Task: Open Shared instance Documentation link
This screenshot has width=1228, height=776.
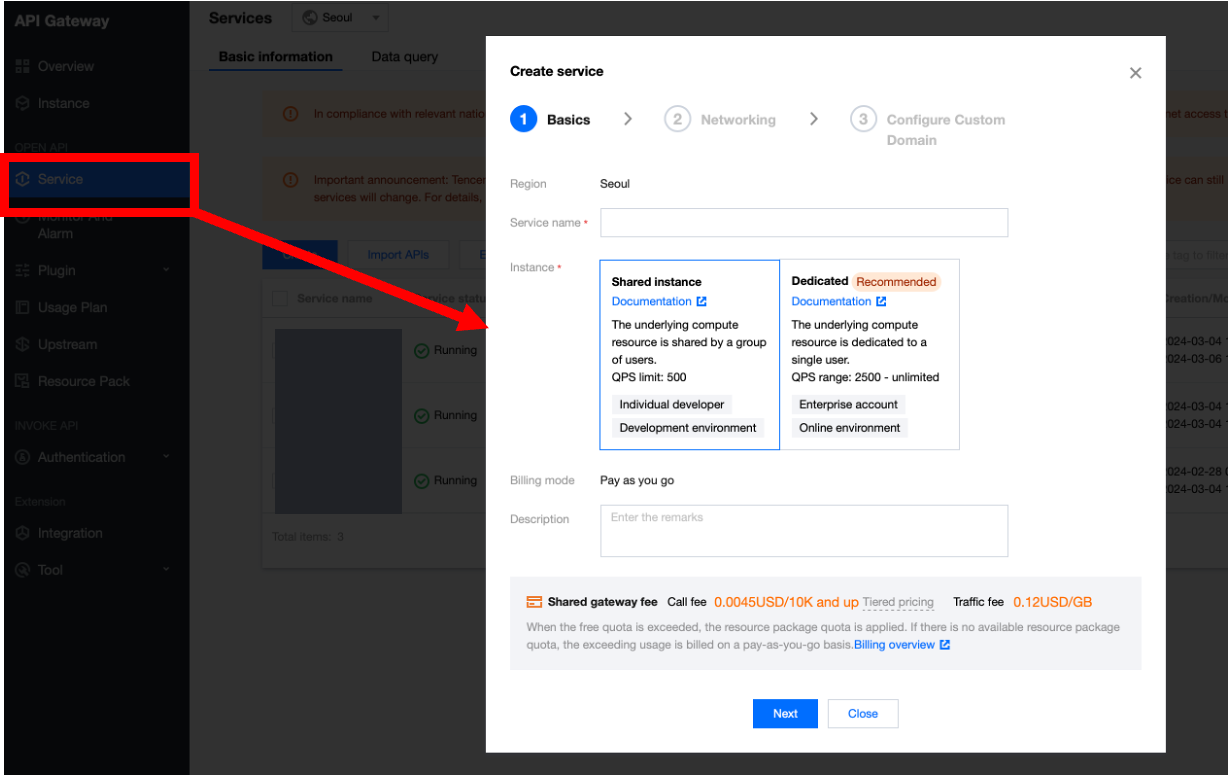Action: pos(659,301)
